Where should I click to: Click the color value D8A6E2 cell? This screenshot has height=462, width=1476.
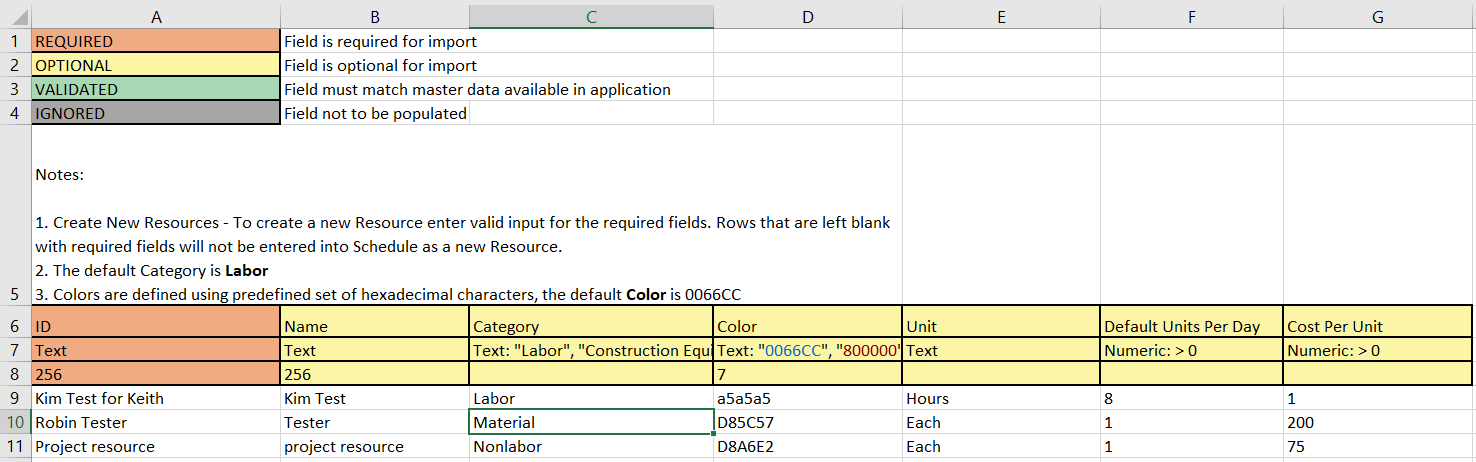tap(807, 446)
